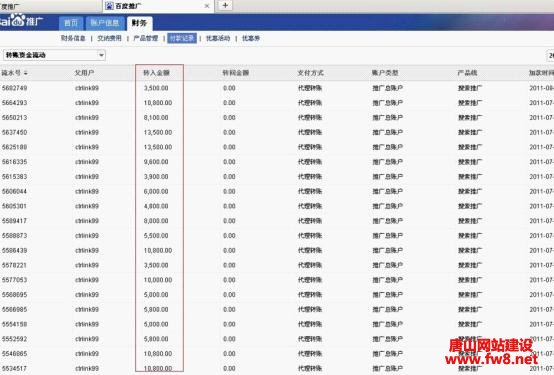
Task: Close the 百度推广 browser tab
Action: click(x=207, y=6)
